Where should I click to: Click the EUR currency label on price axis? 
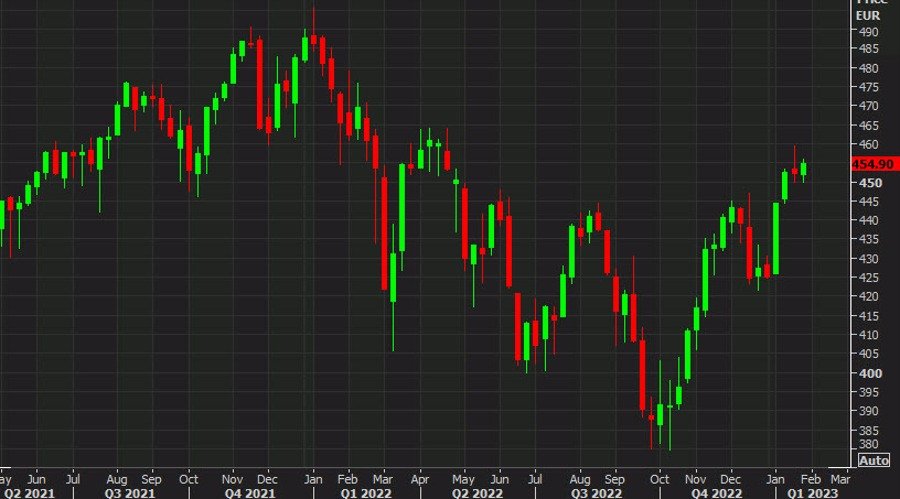click(866, 13)
